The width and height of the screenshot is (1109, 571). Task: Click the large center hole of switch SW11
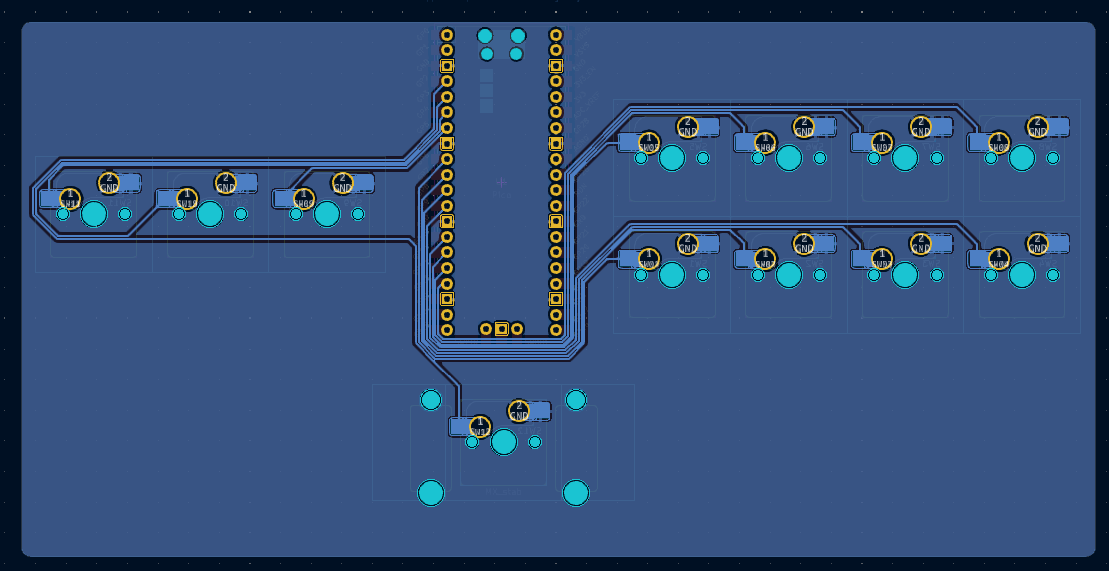click(x=94, y=214)
